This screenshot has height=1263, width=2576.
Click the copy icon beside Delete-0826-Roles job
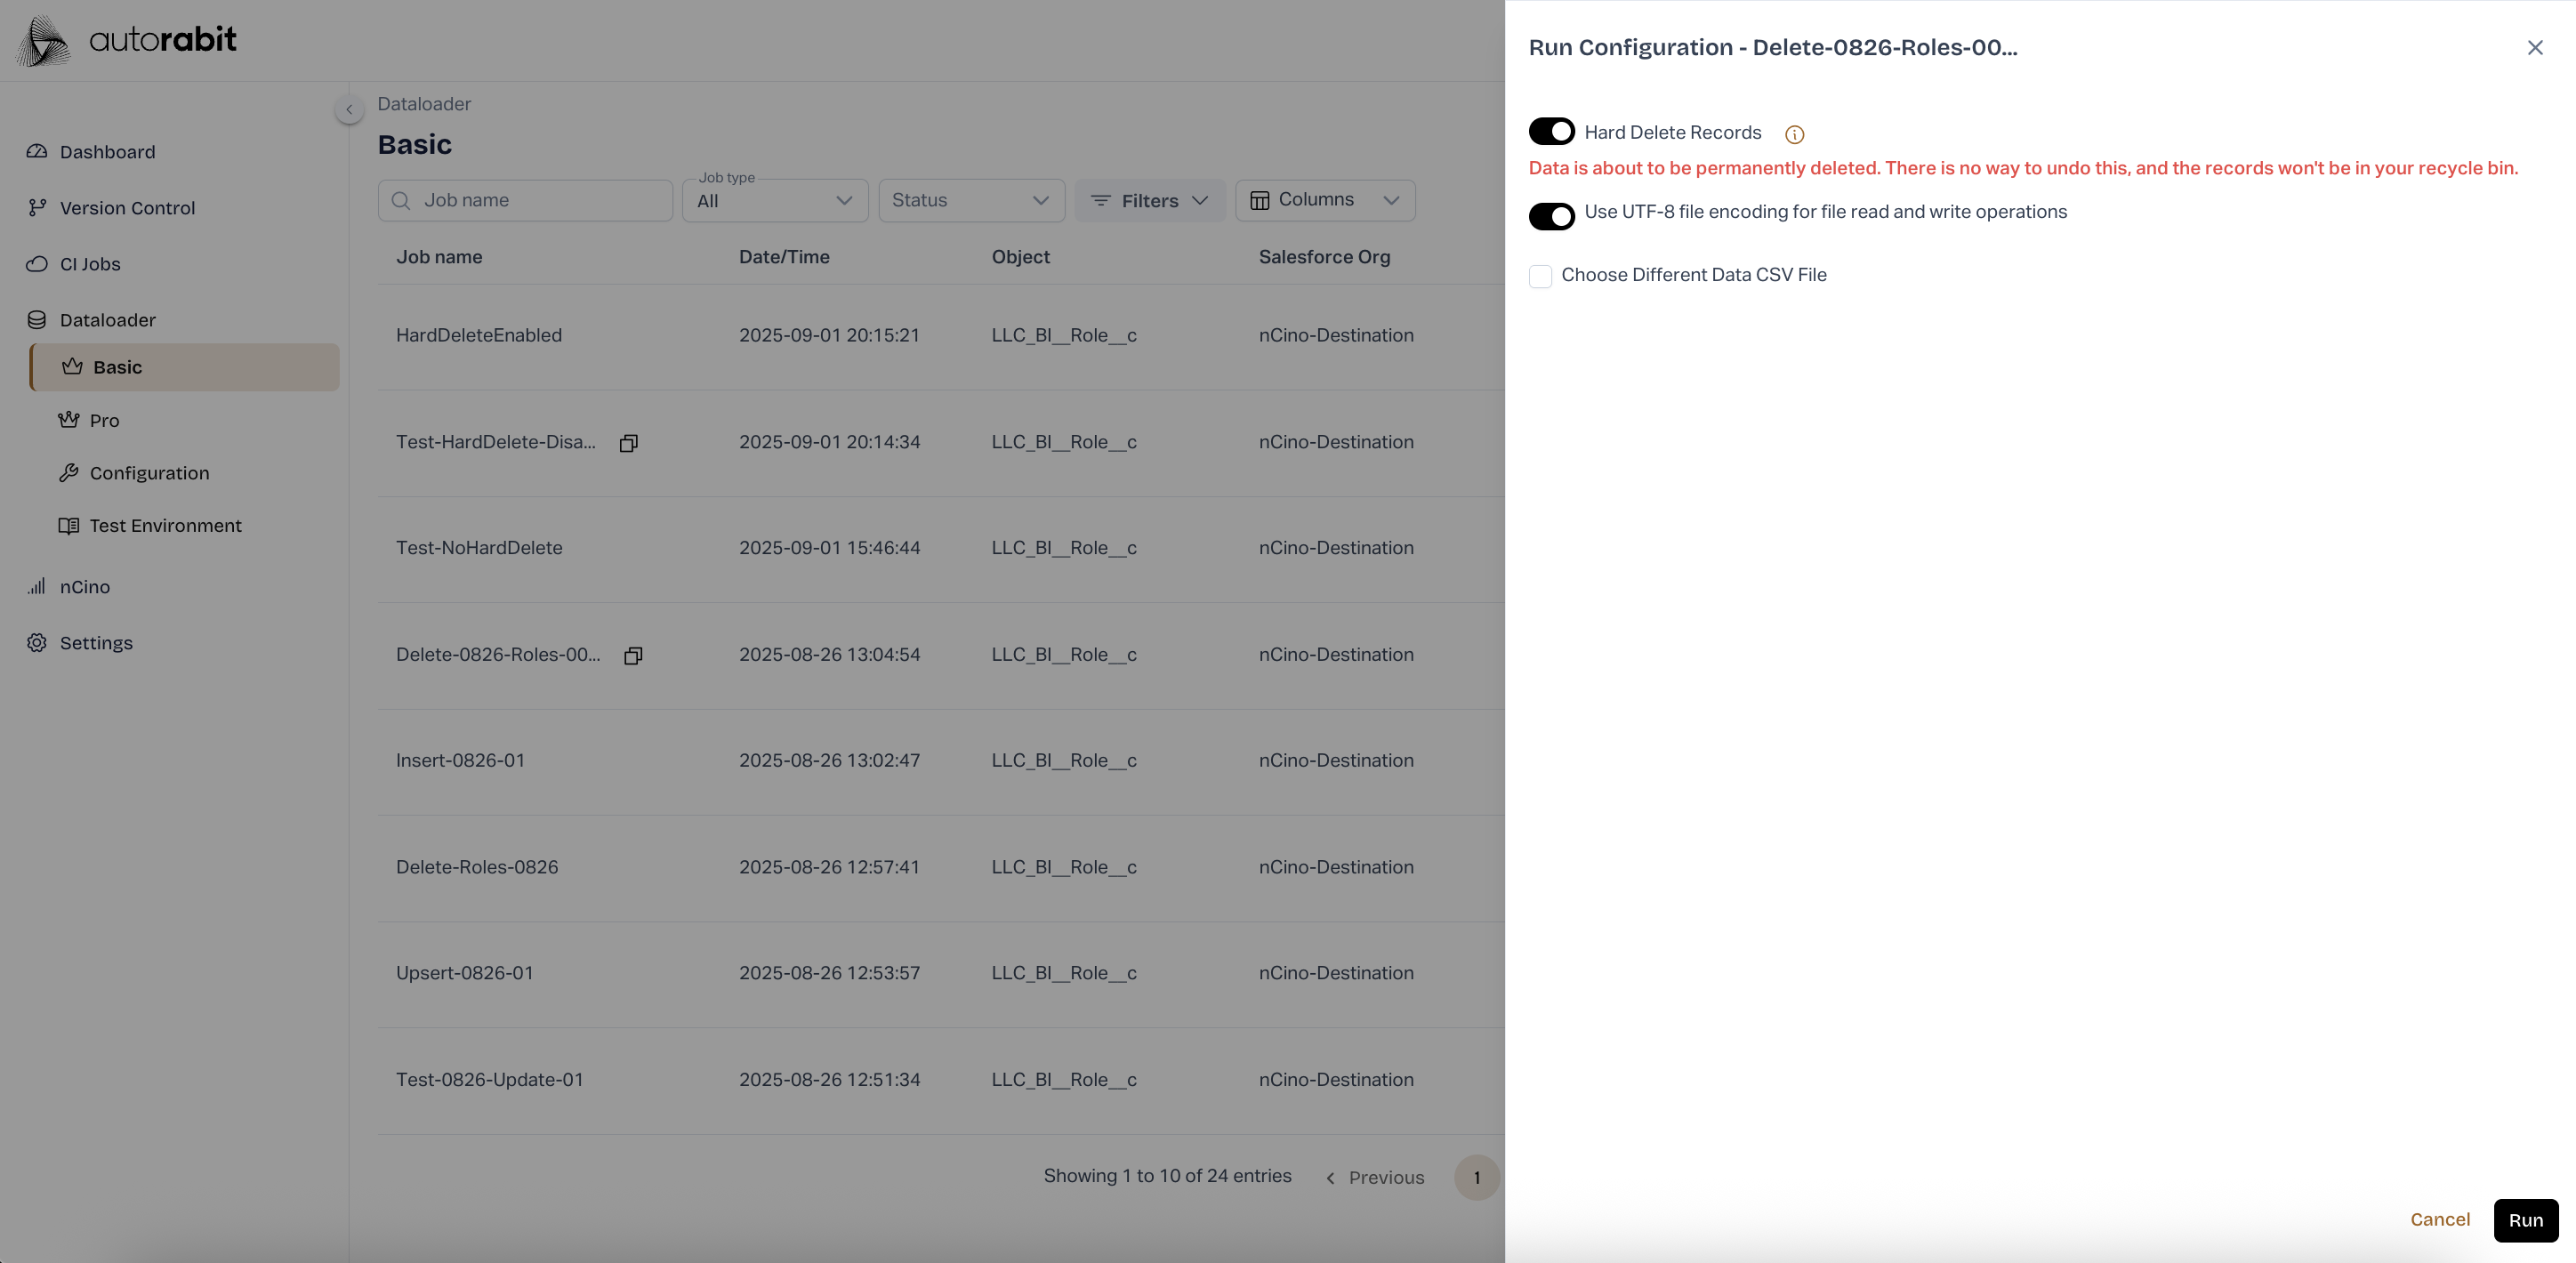pyautogui.click(x=633, y=656)
